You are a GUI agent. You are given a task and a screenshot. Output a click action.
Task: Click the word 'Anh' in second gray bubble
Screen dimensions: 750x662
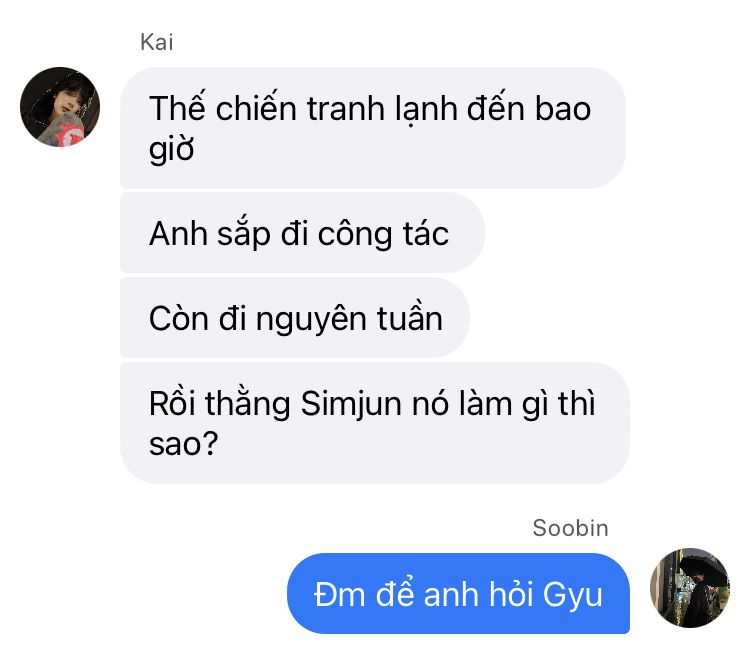[178, 233]
